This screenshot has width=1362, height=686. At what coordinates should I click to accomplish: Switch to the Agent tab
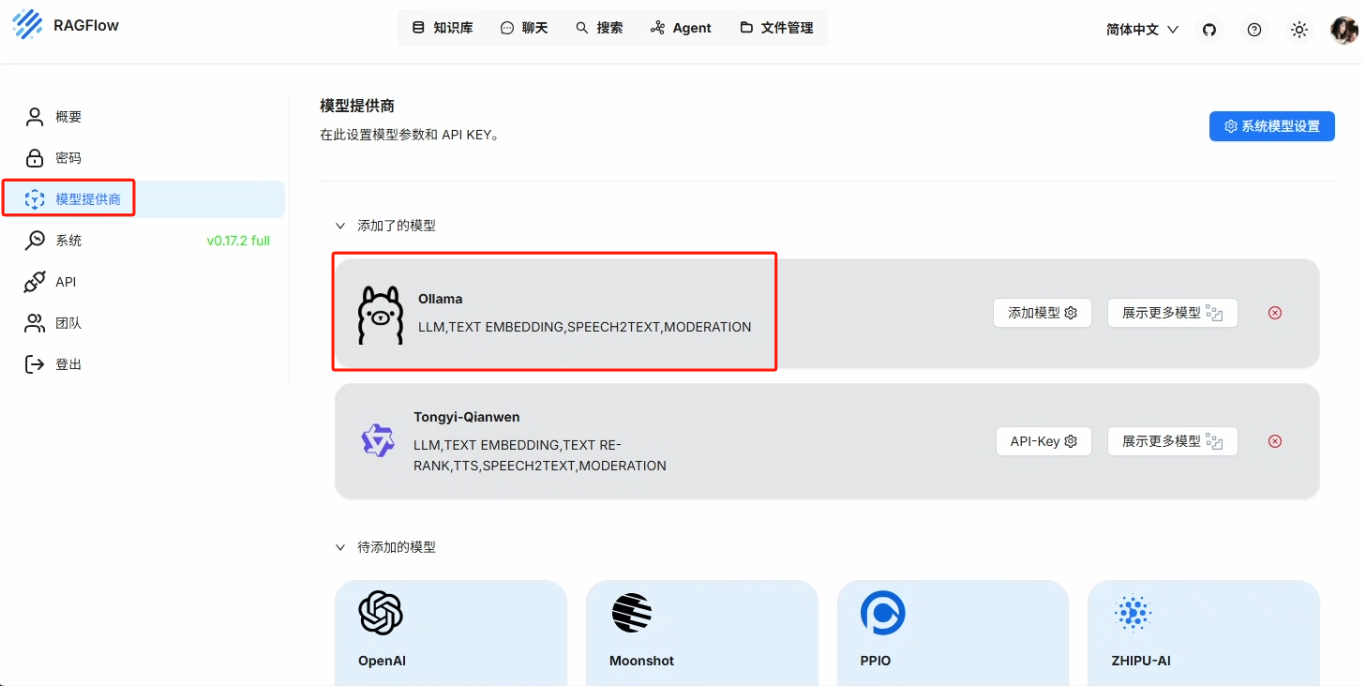(x=680, y=28)
